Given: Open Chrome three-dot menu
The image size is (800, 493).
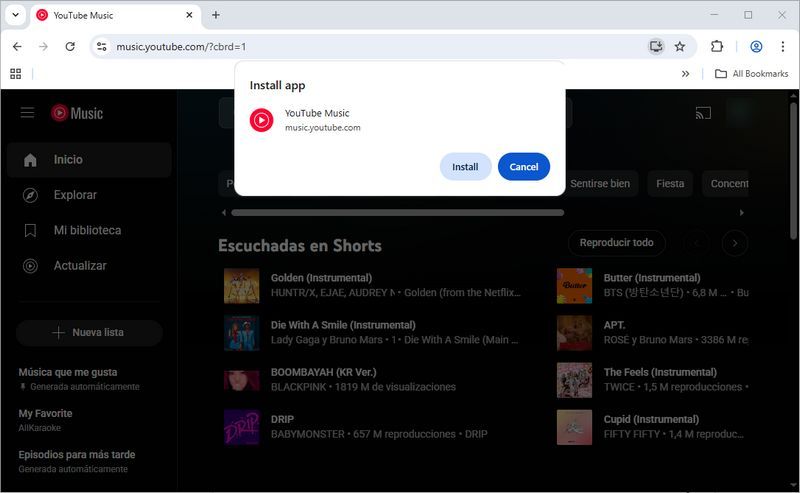Looking at the screenshot, I should [x=783, y=46].
